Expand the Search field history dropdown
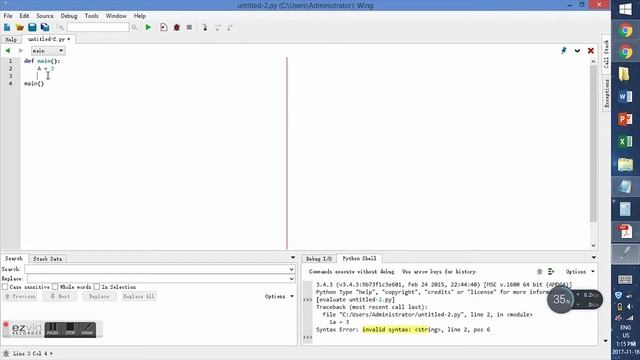Screen dimensions: 640x360 click(x=291, y=269)
